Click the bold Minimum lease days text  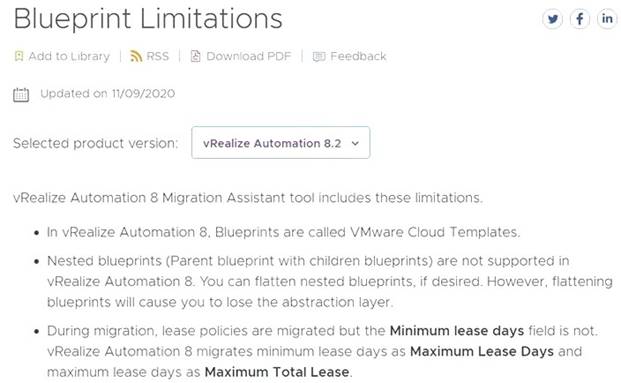pyautogui.click(x=457, y=331)
